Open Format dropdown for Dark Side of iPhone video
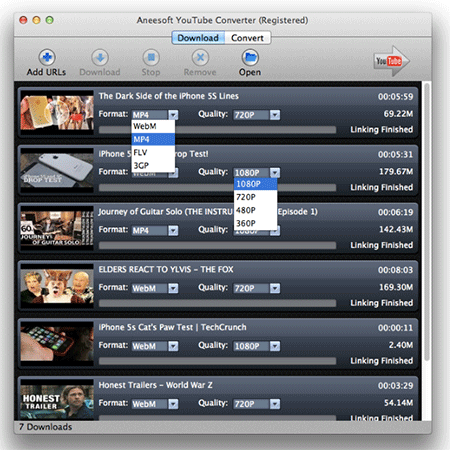Viewport: 450px width, 450px height. click(x=155, y=115)
